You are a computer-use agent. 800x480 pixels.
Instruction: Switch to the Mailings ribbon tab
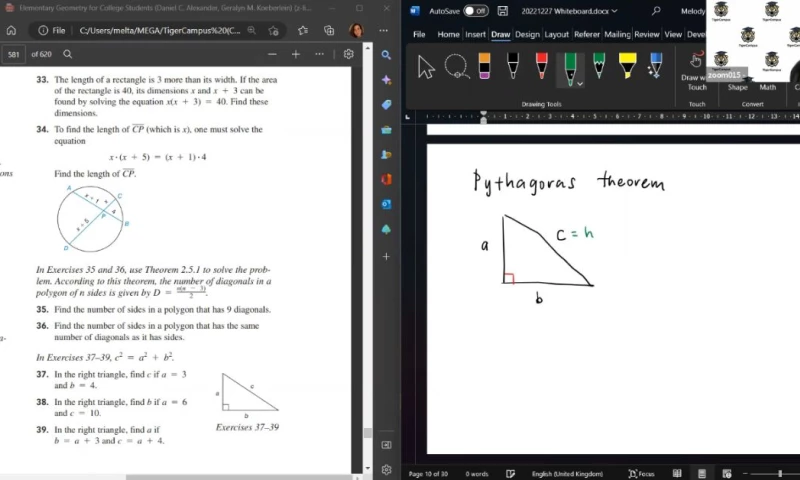tap(617, 34)
